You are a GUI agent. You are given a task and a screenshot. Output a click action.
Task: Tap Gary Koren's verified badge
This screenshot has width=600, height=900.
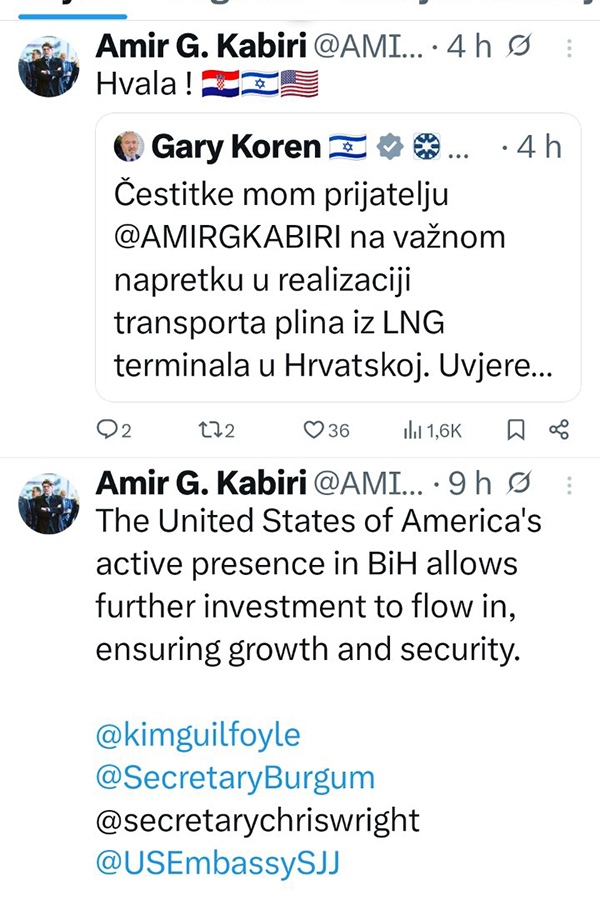392,147
